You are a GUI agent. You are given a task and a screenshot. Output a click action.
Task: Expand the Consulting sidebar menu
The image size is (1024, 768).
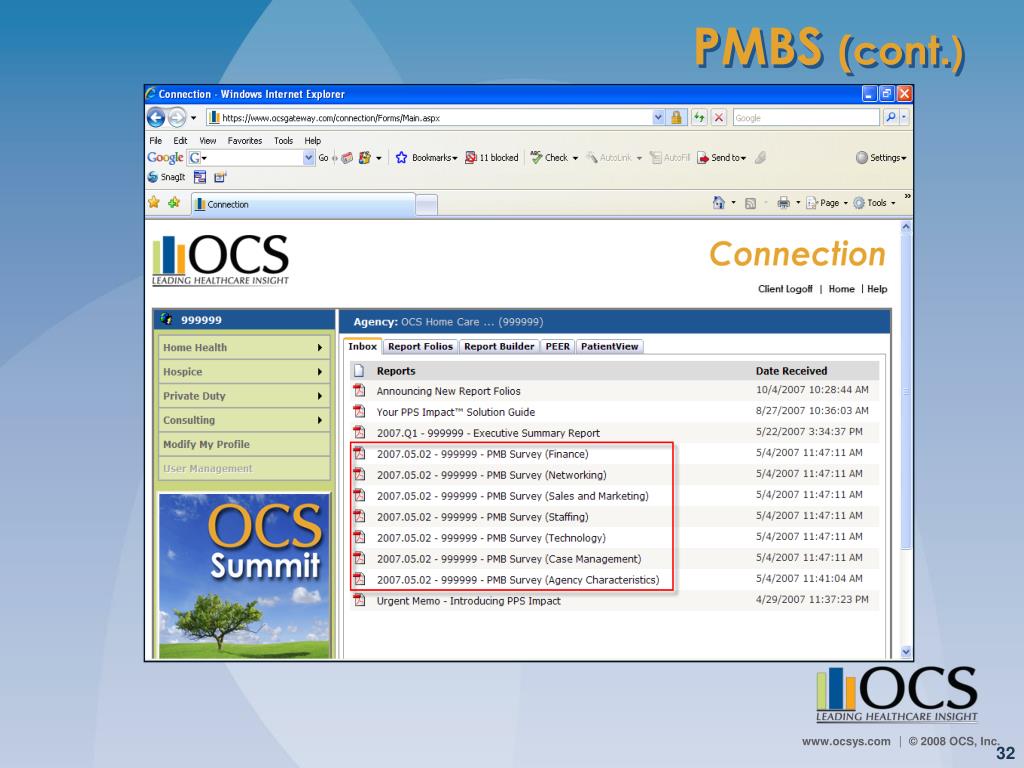click(x=244, y=420)
